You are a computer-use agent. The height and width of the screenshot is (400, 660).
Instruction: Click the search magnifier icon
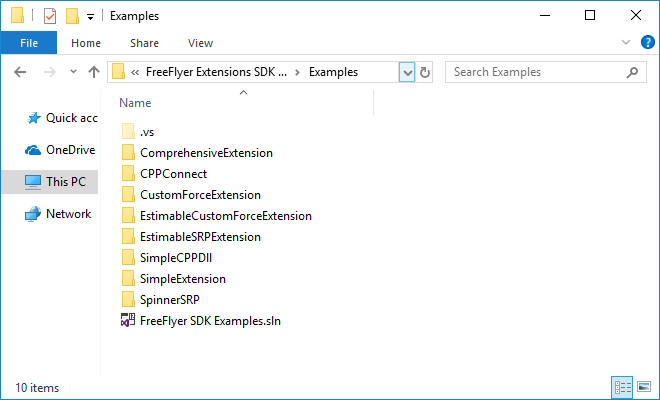(632, 72)
